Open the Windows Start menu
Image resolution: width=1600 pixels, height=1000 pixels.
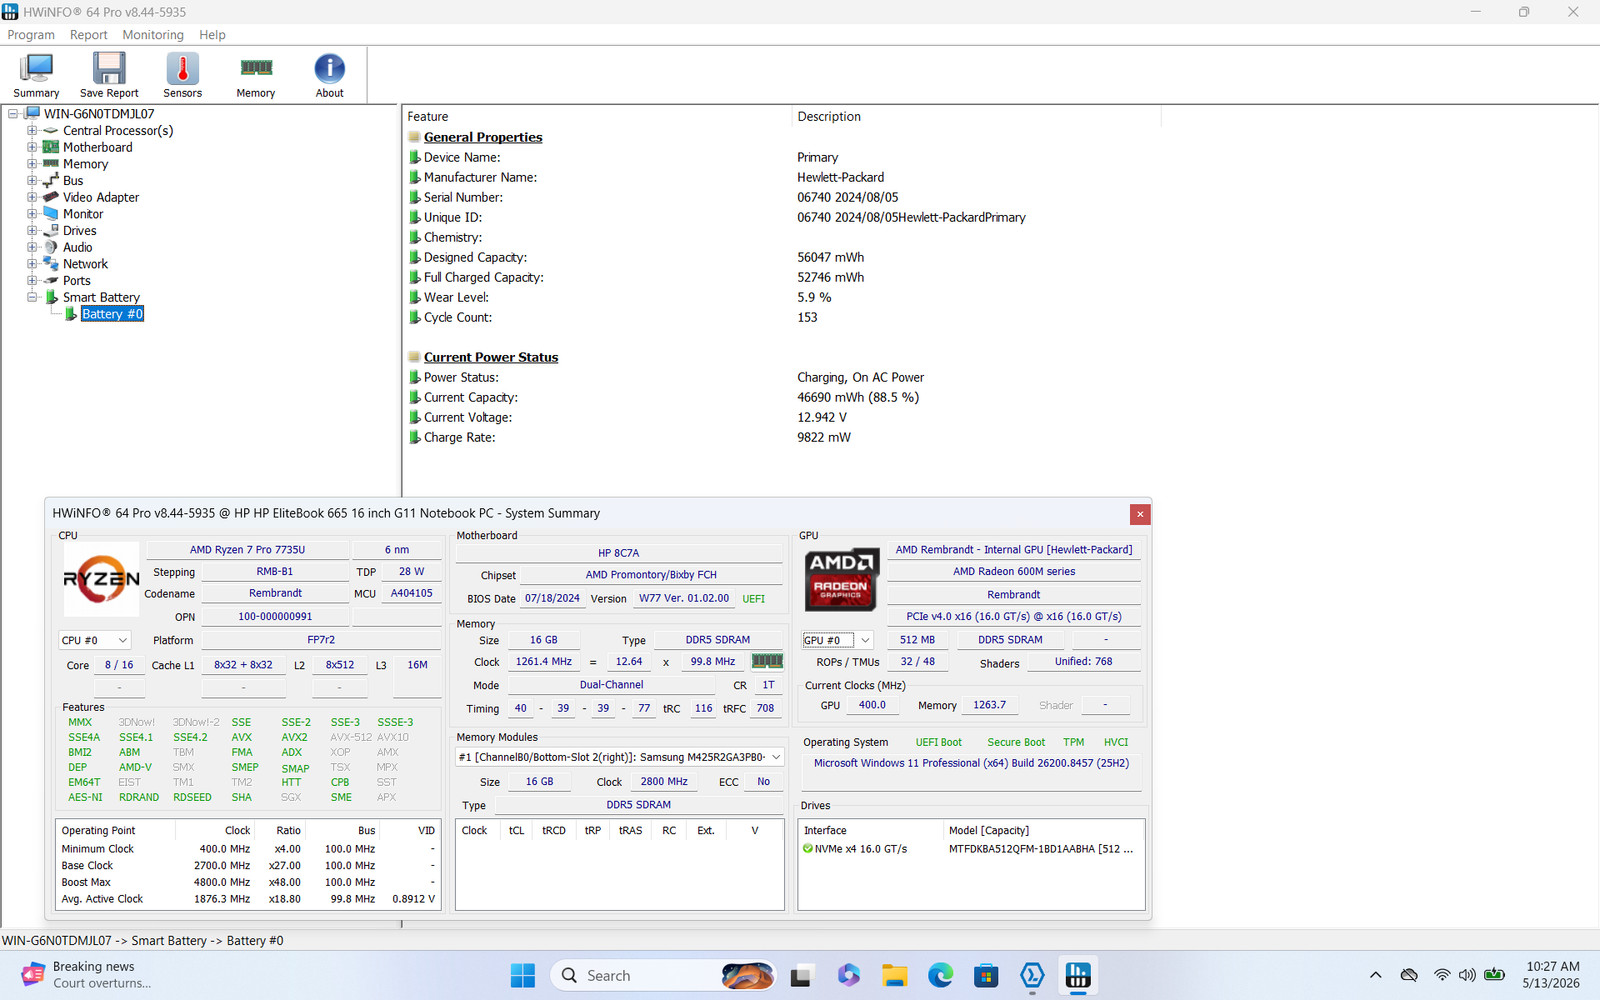pos(523,975)
